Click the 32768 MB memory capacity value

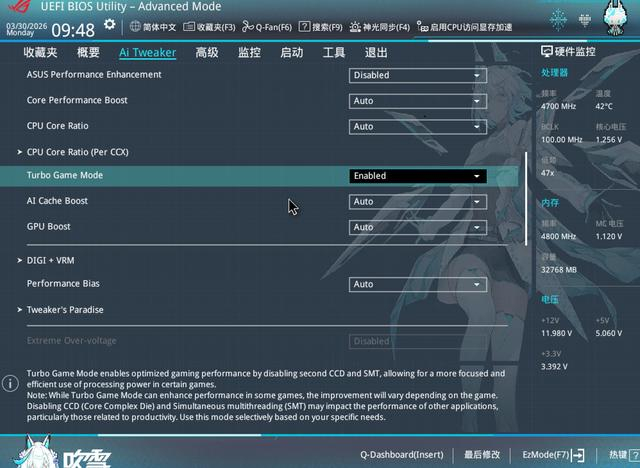(559, 270)
